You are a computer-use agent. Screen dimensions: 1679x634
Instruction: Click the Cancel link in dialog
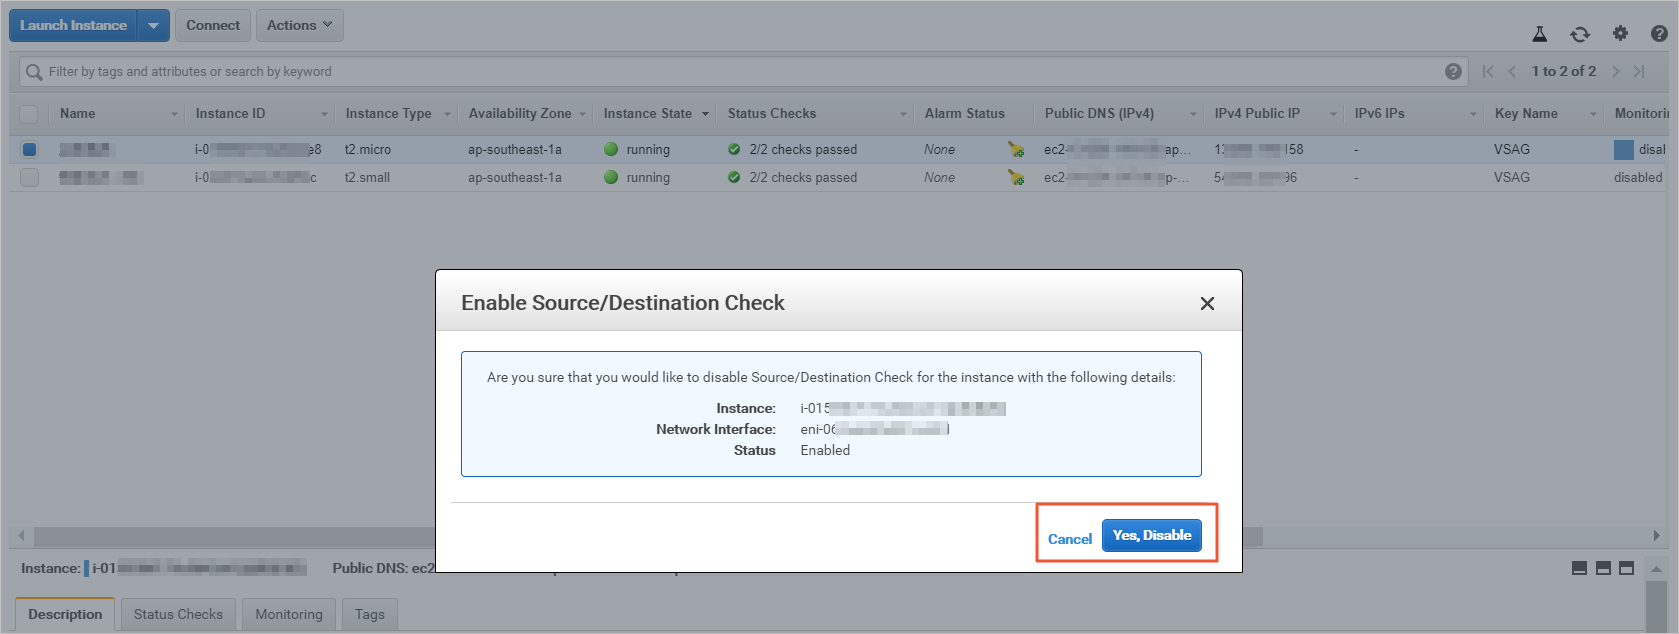(1069, 539)
